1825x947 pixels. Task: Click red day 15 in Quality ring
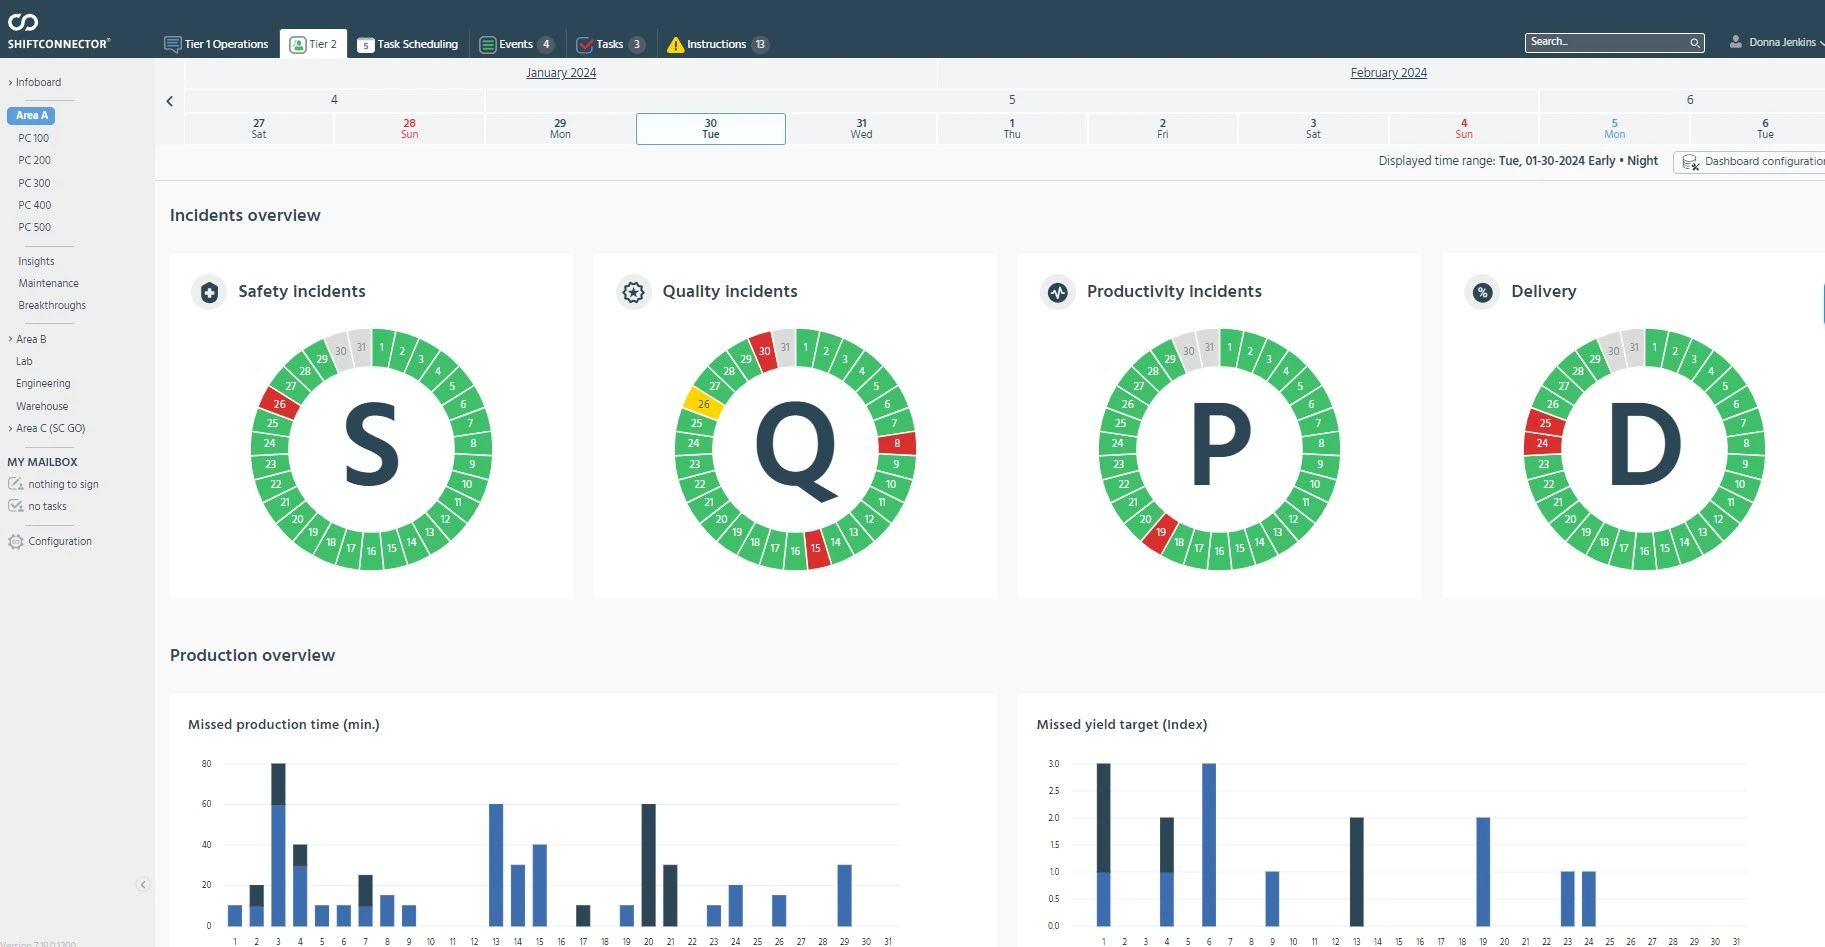(816, 548)
